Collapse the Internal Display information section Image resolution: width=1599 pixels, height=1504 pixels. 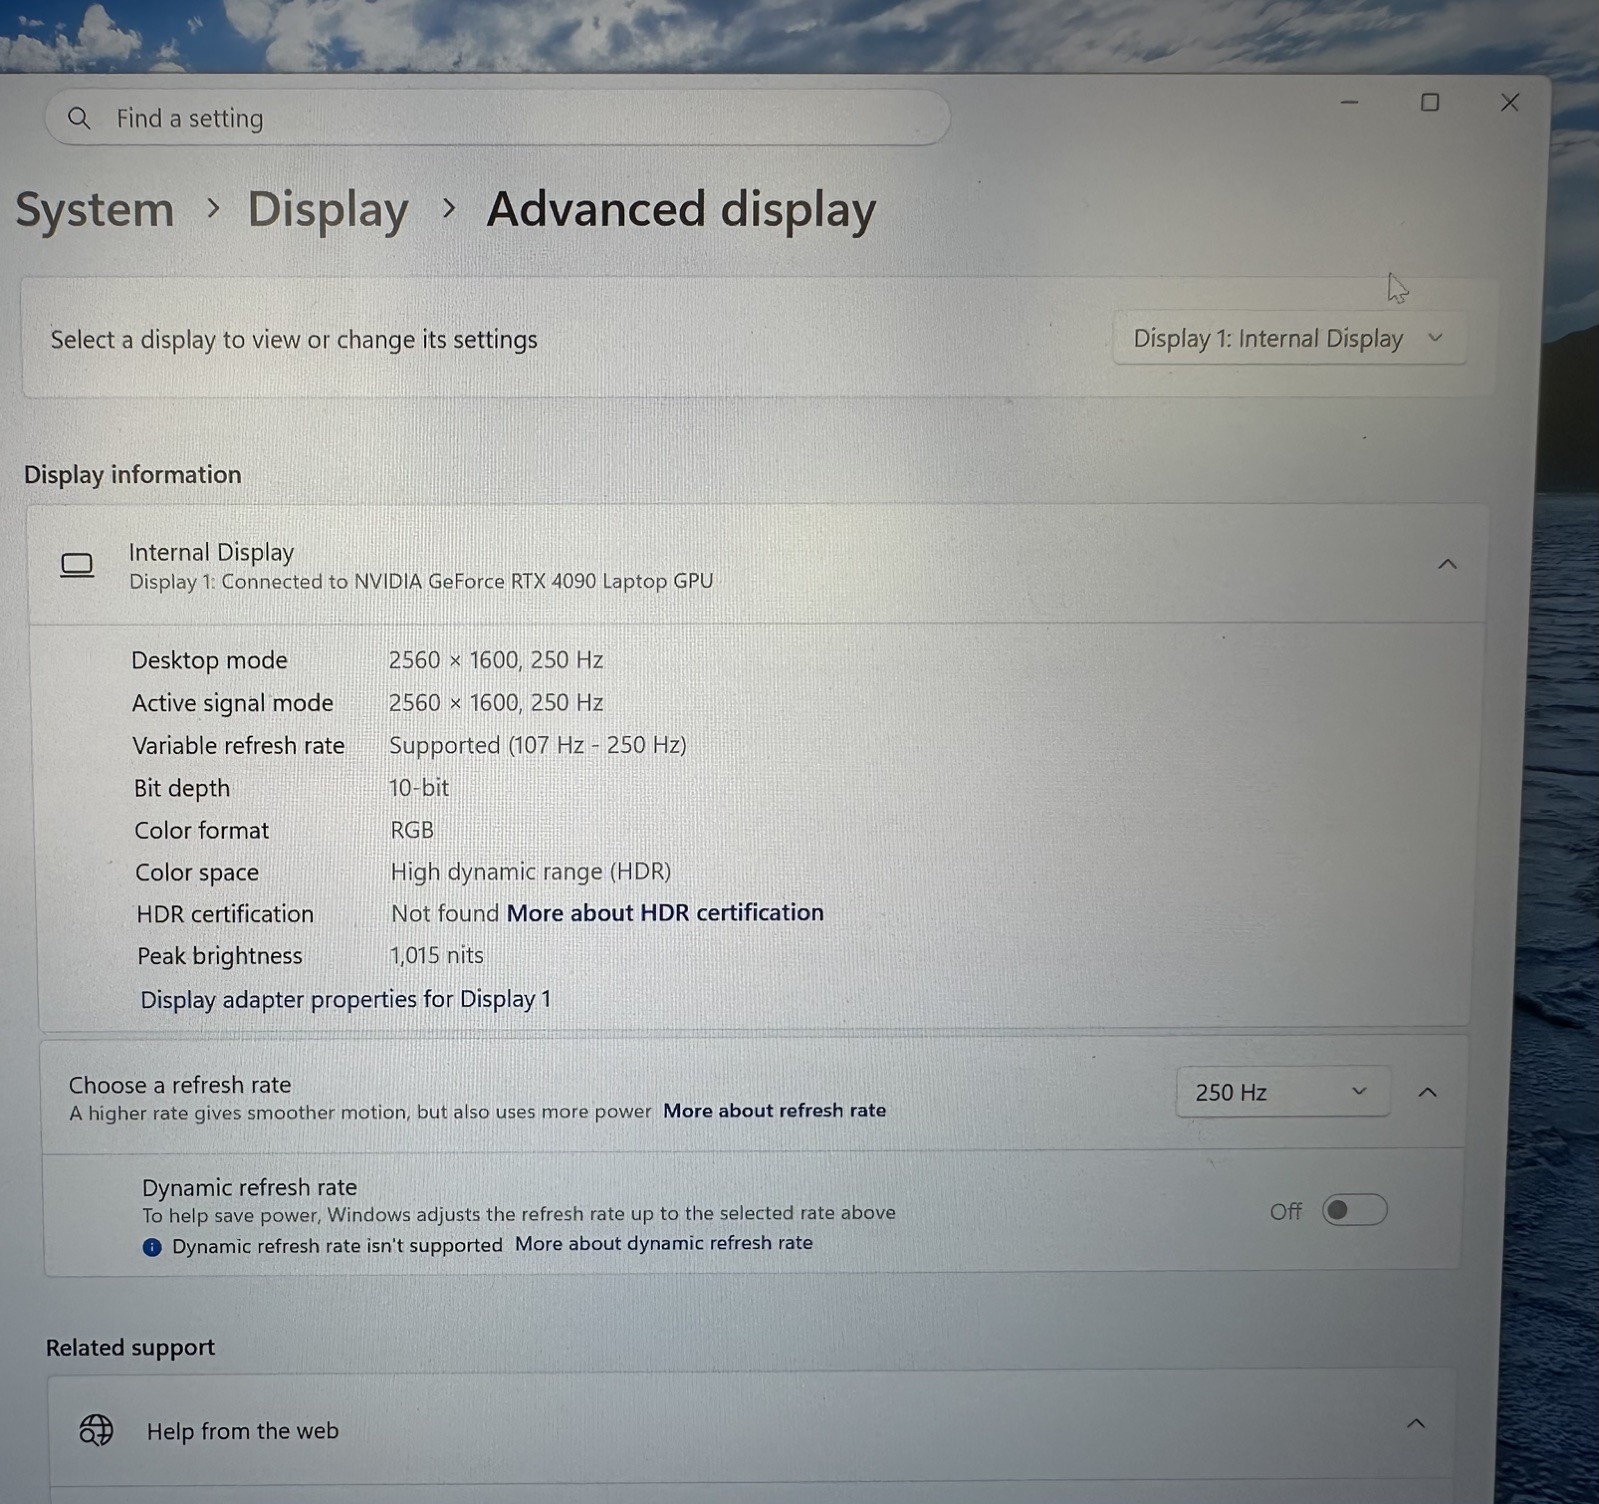(1447, 565)
